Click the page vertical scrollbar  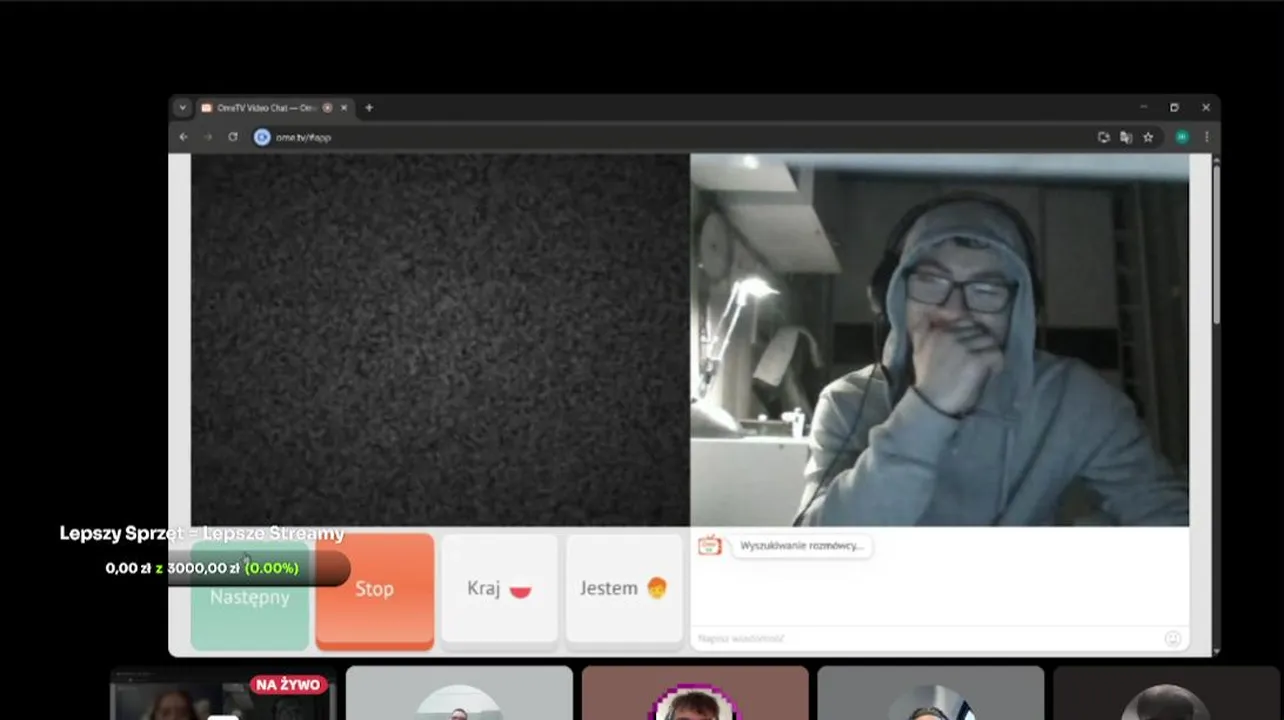[1216, 245]
